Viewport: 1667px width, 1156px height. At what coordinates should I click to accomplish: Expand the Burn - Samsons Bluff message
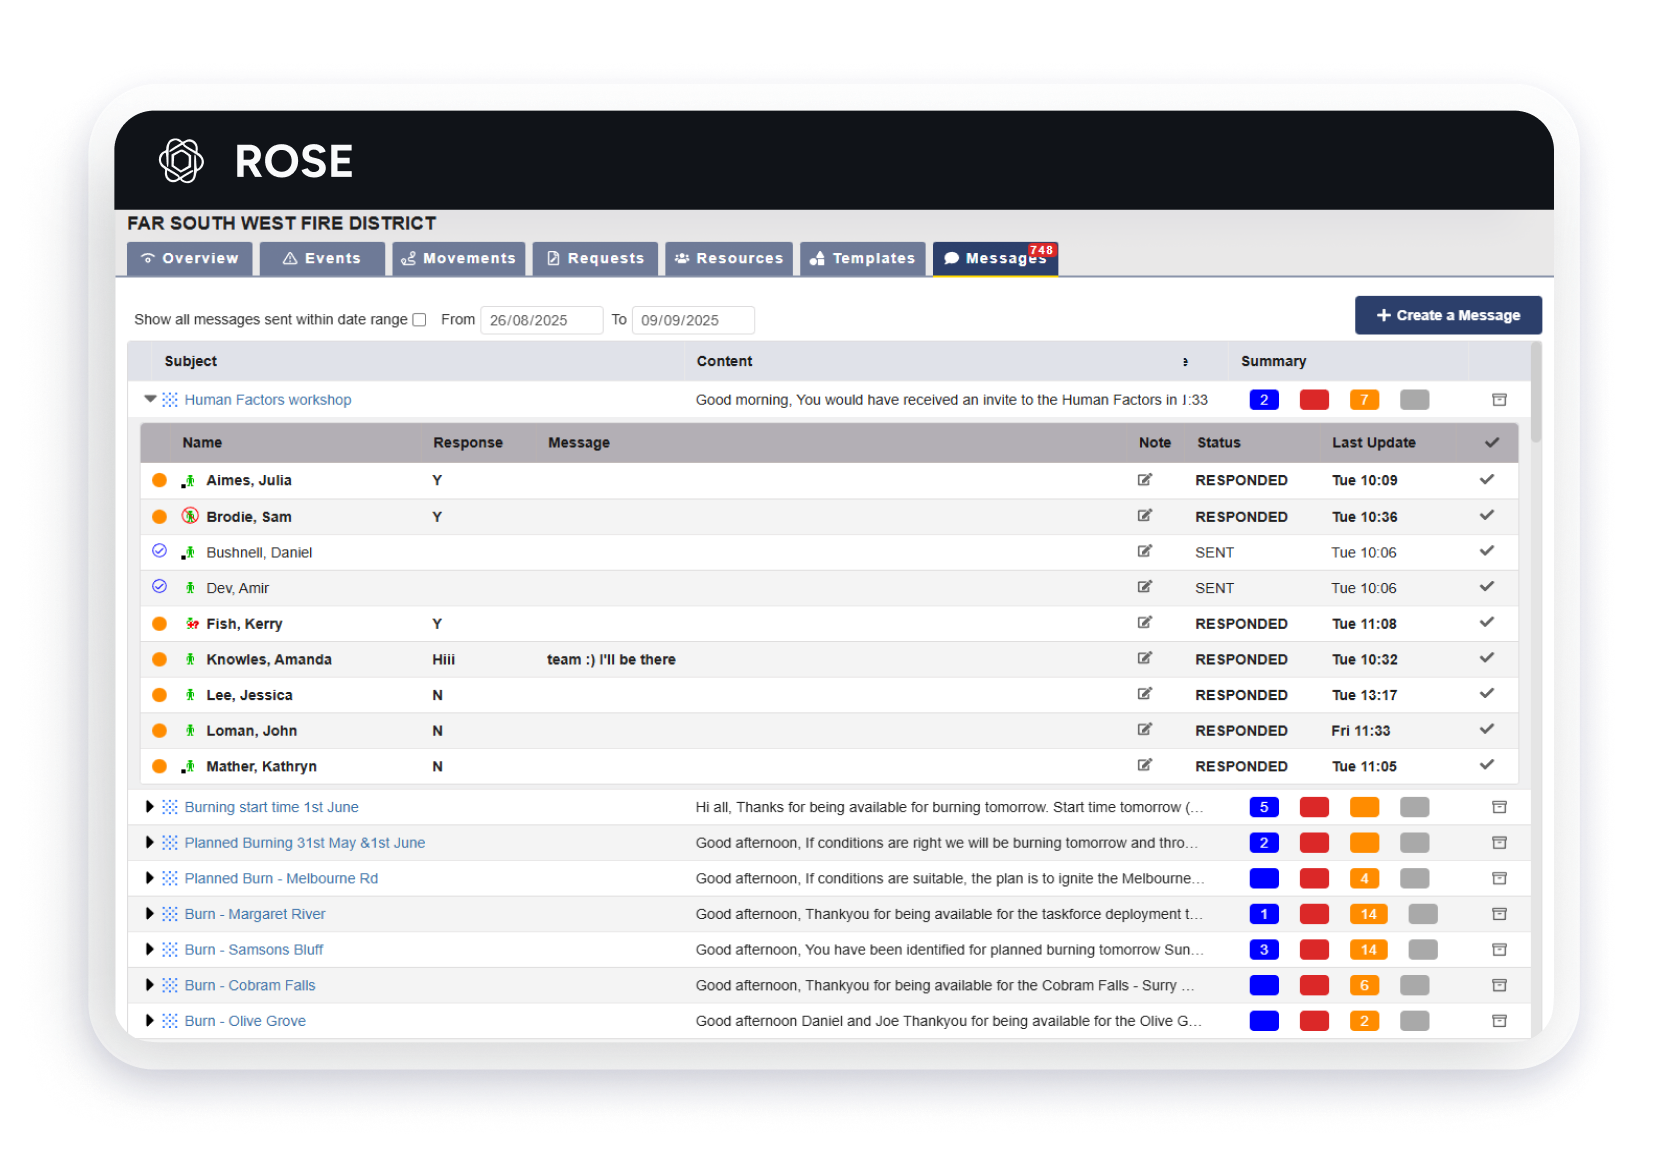[x=149, y=949]
